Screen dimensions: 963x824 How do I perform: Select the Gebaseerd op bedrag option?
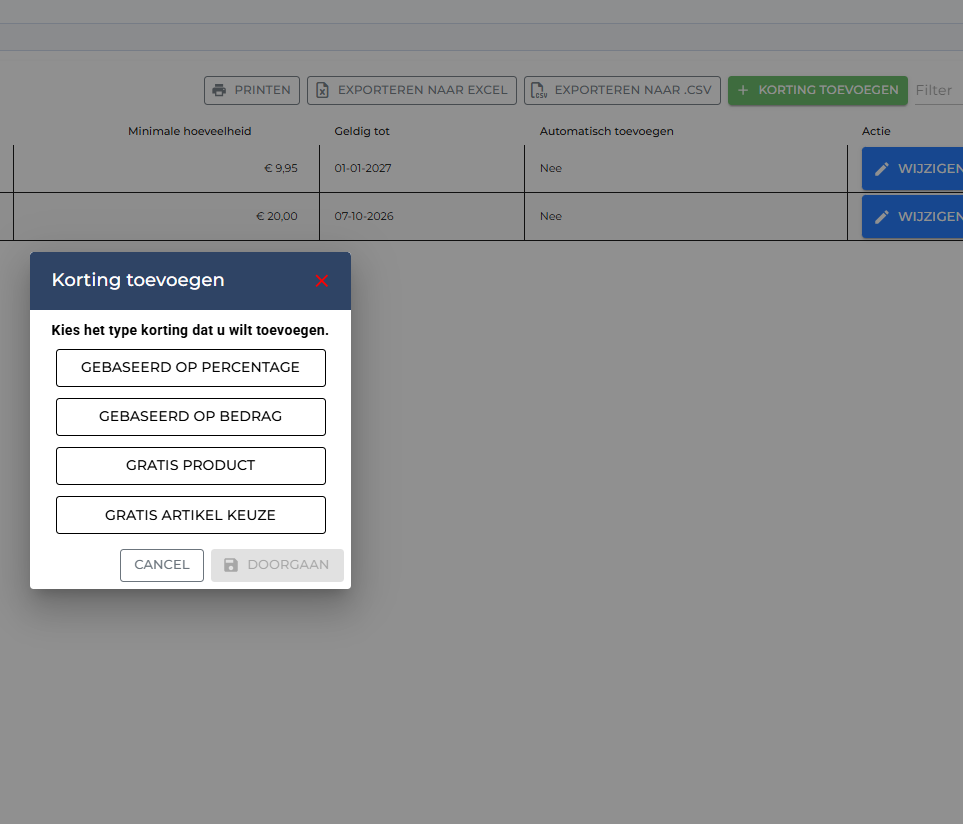tap(190, 416)
